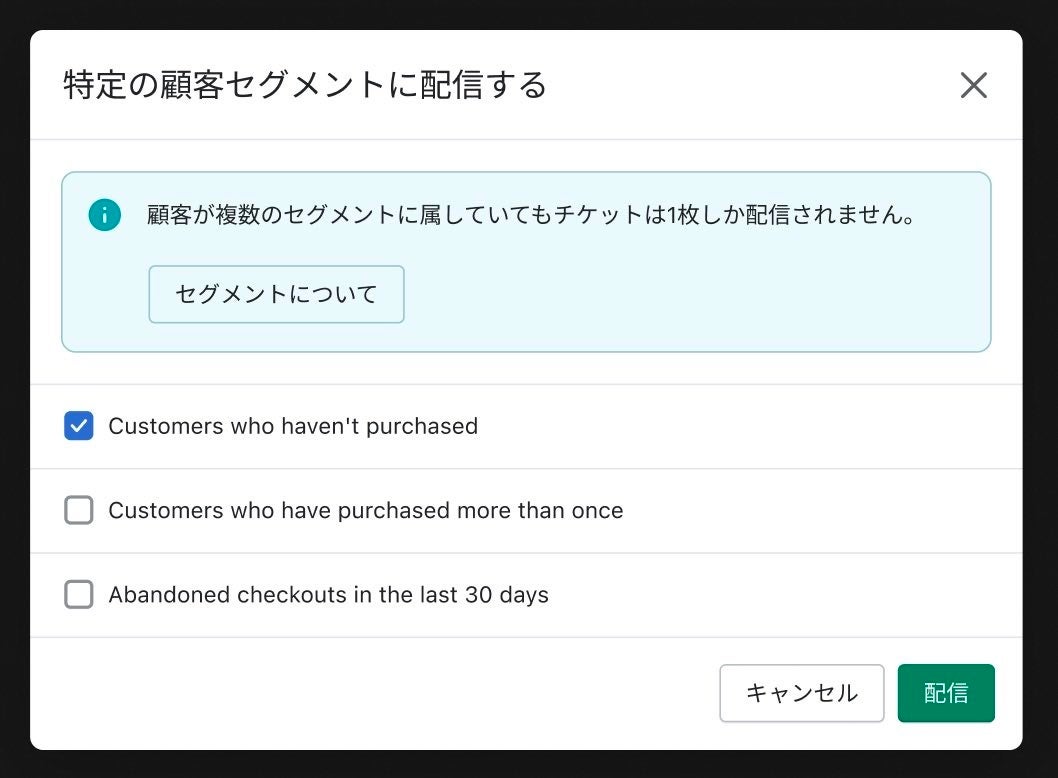The width and height of the screenshot is (1058, 778).
Task: Click the teal info icon in the banner
Action: pyautogui.click(x=104, y=215)
